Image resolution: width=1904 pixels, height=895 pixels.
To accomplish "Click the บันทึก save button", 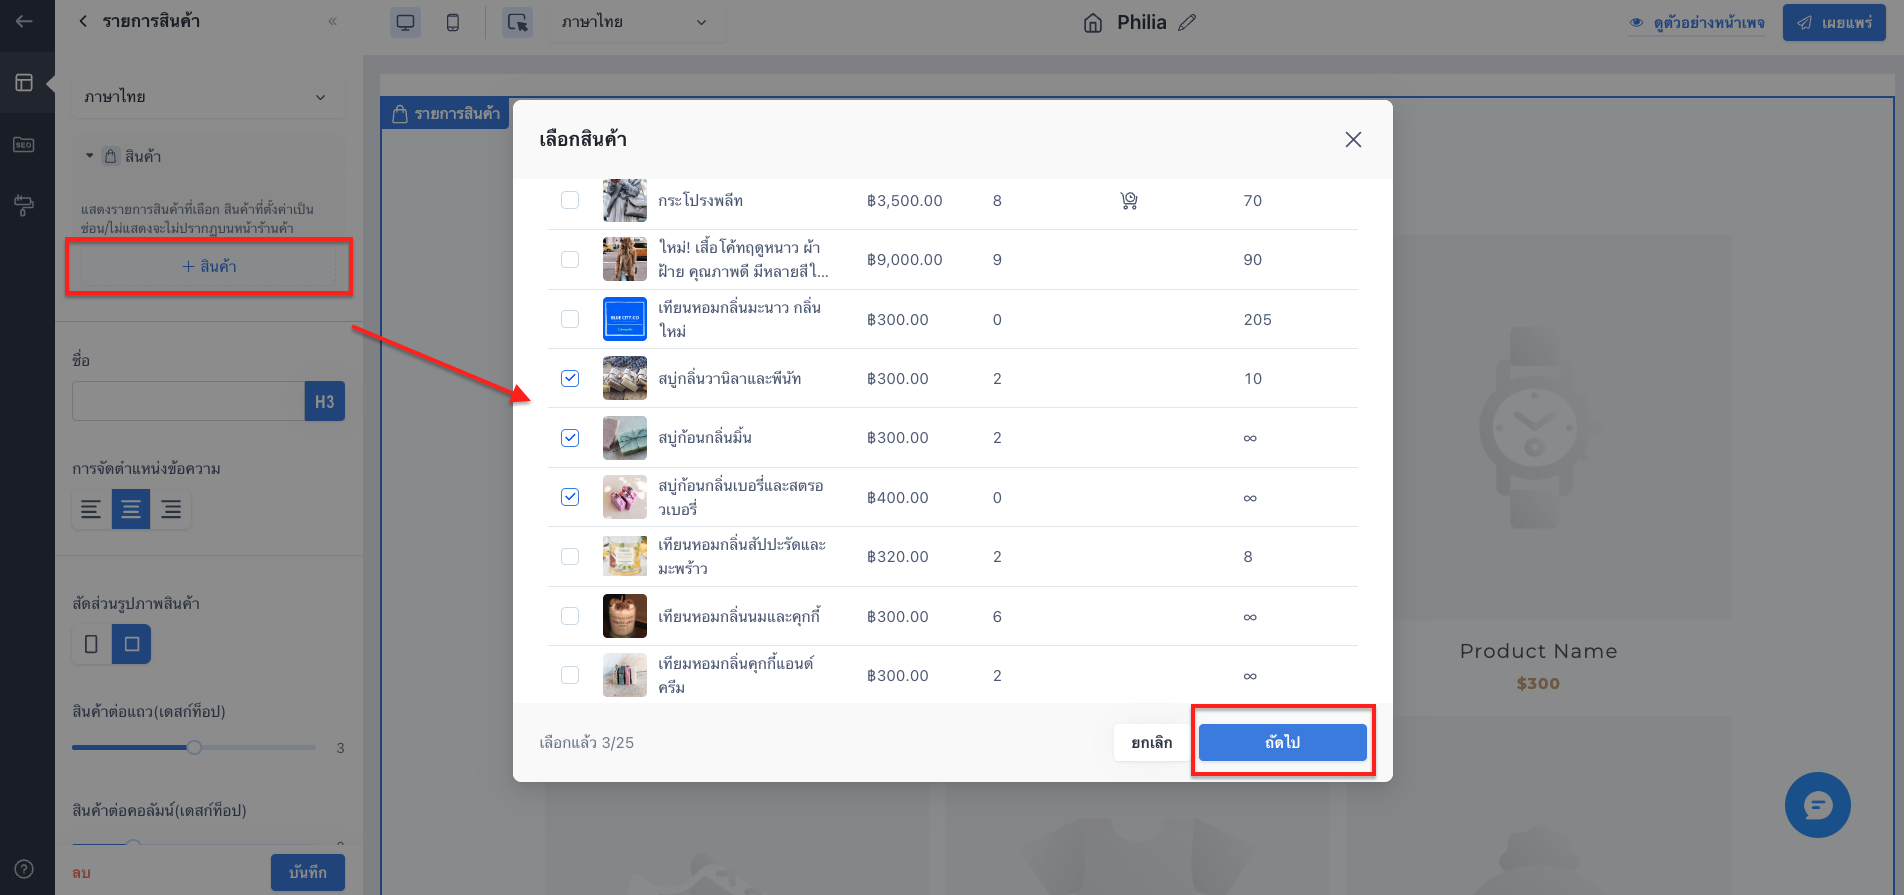I will click(308, 872).
